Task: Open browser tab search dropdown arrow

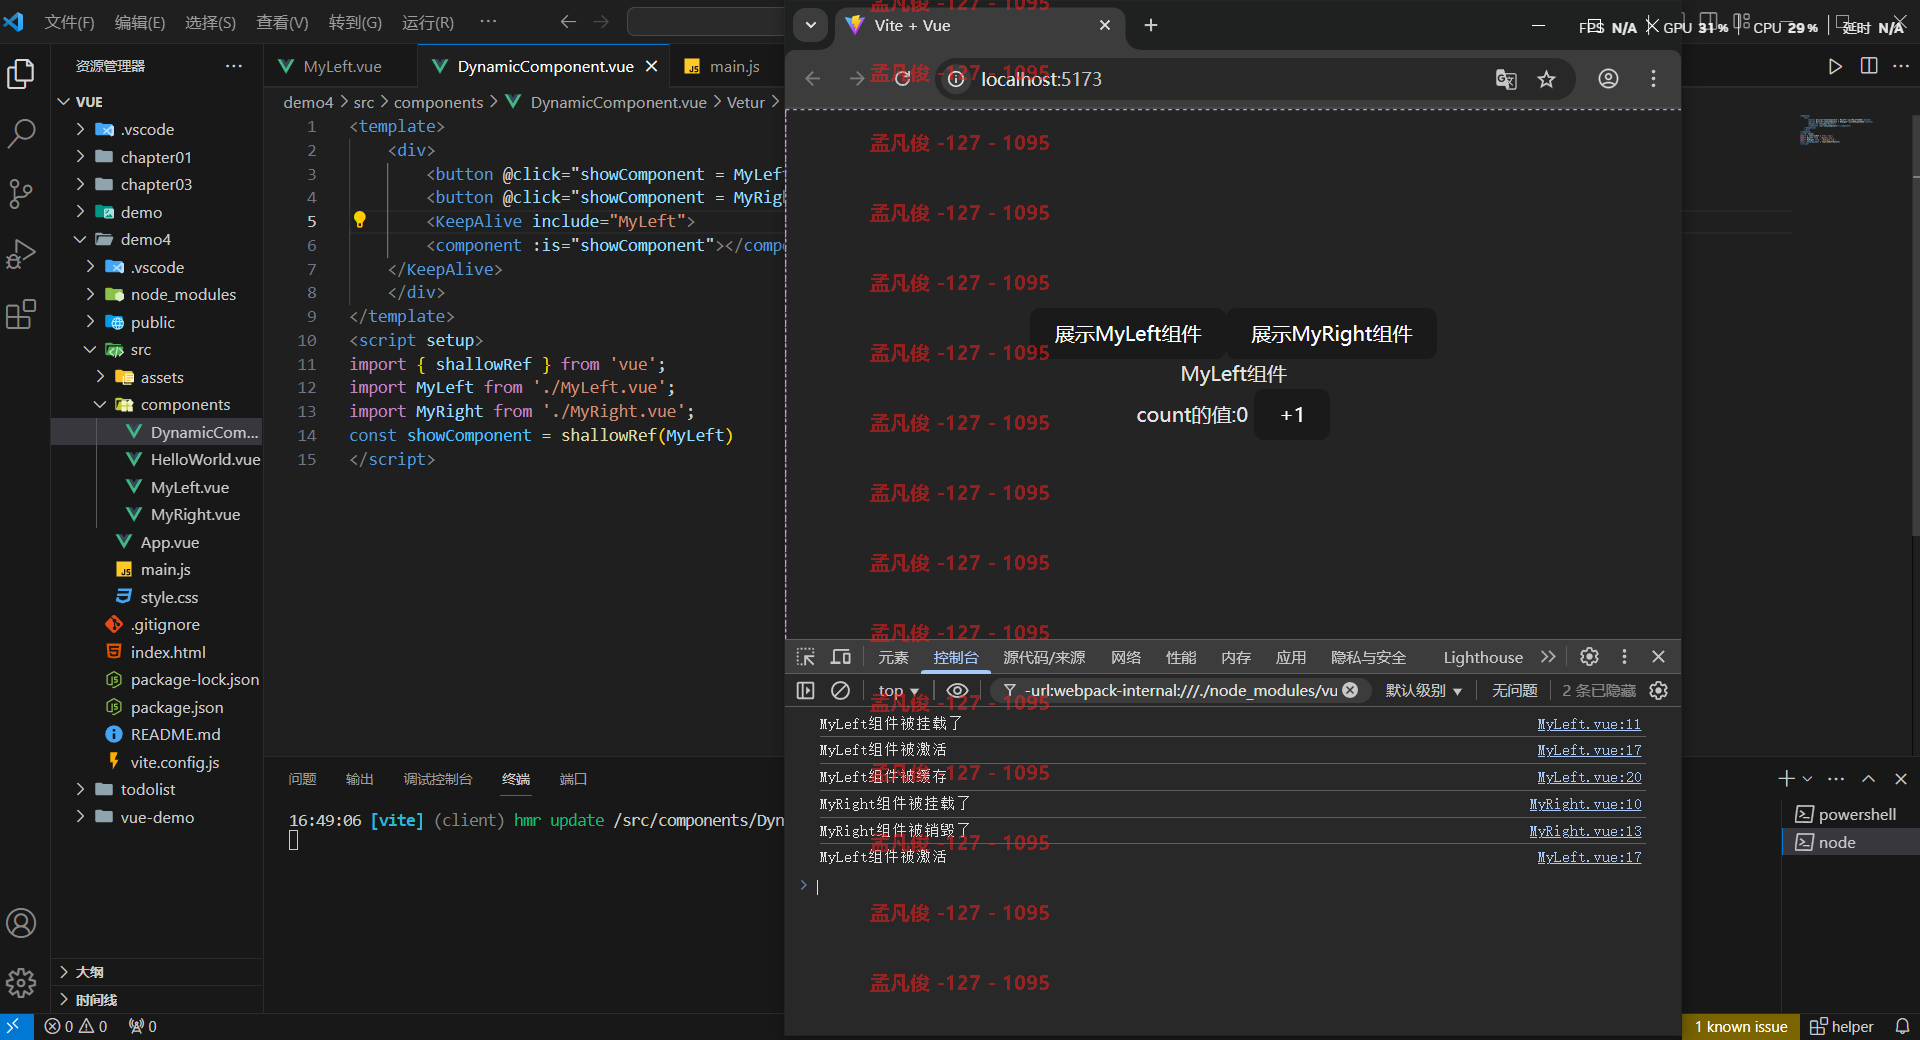Action: (811, 25)
